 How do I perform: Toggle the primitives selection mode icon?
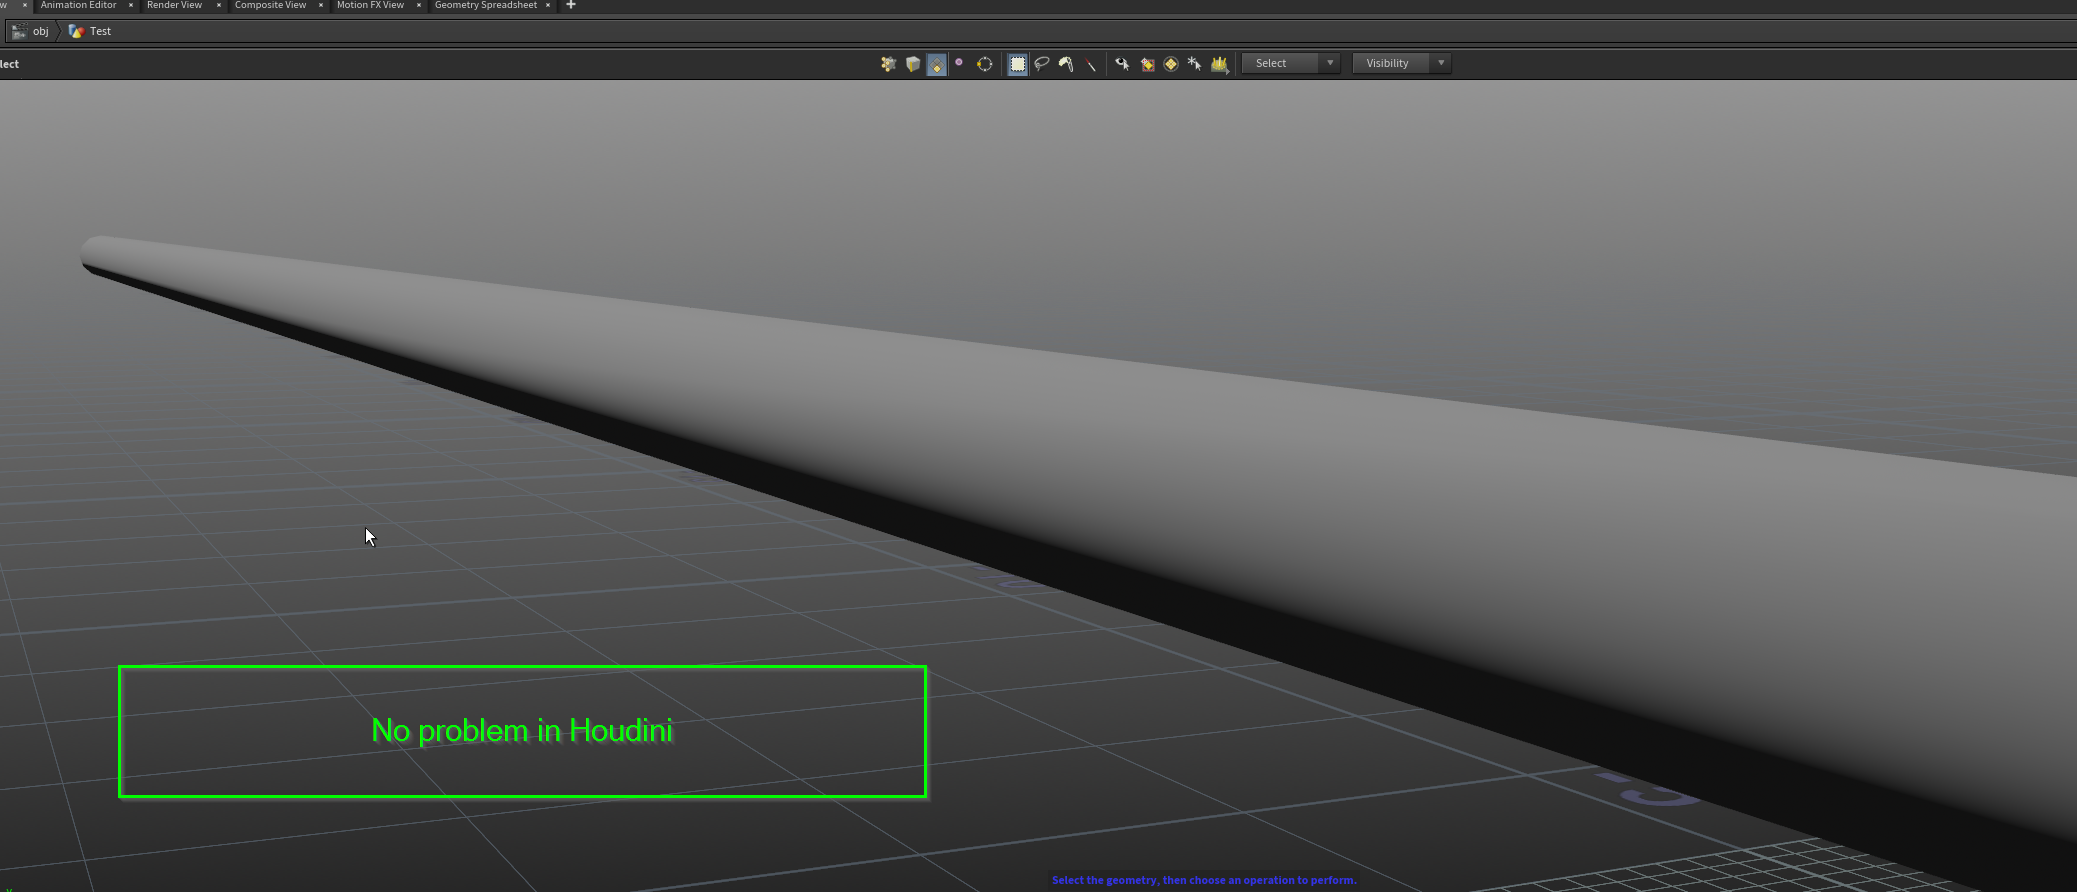coord(937,64)
